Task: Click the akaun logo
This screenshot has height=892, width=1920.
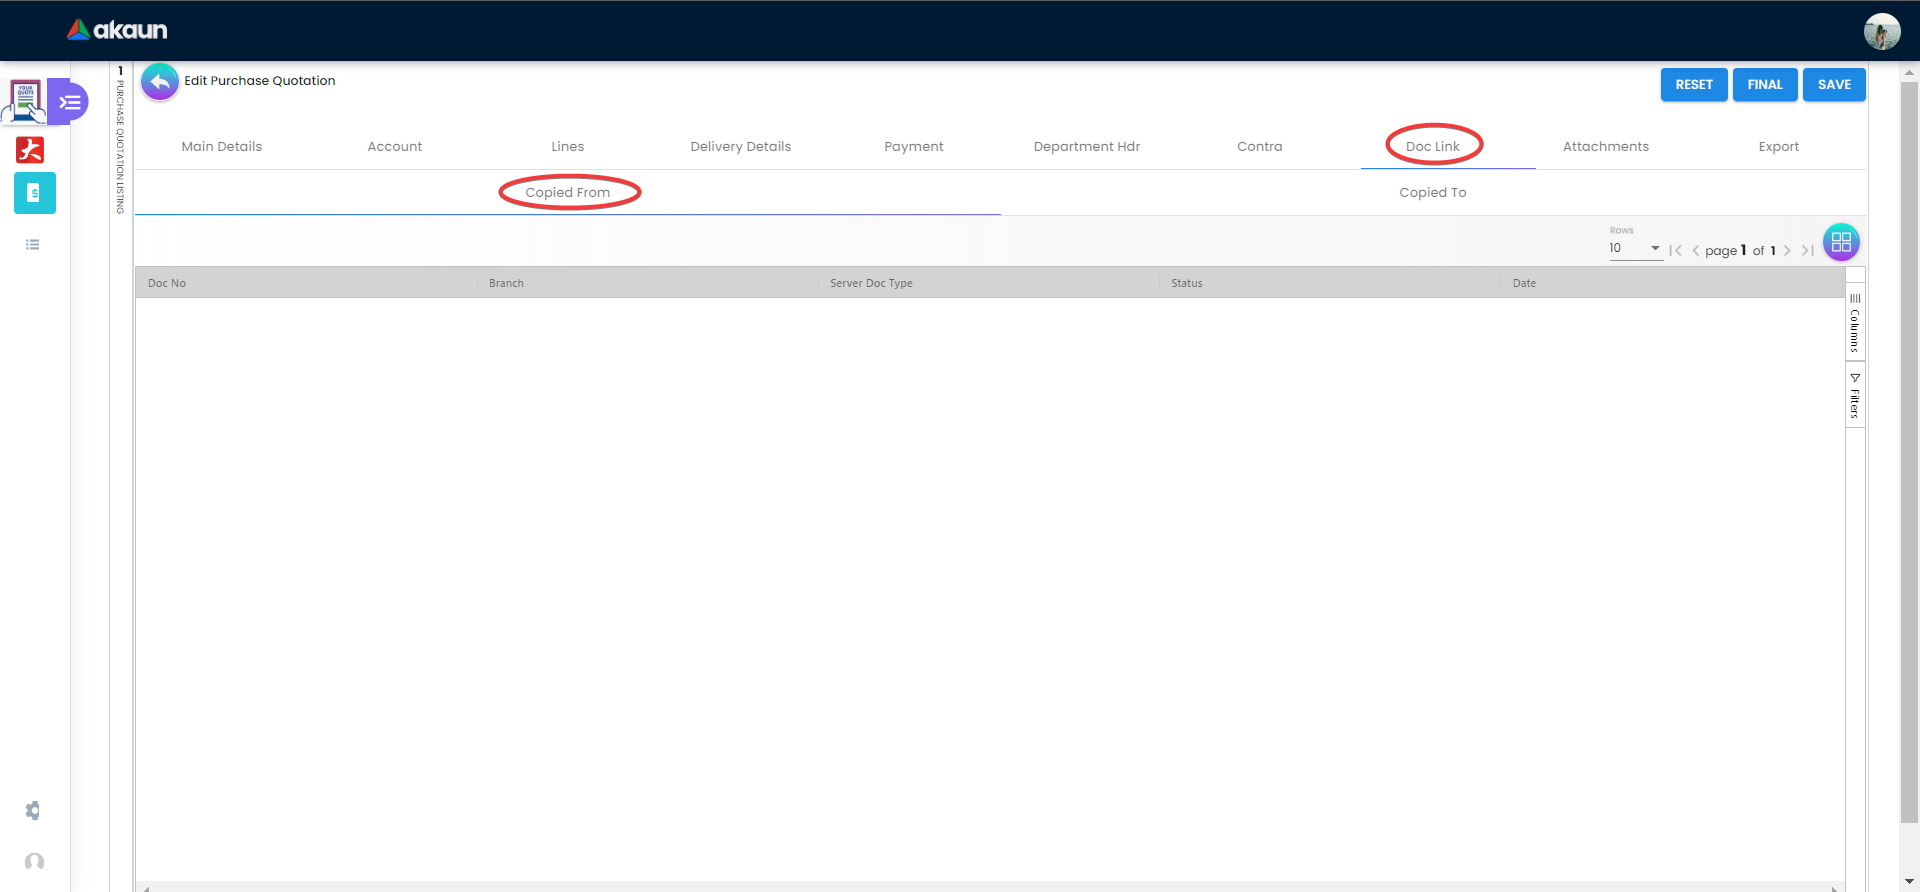Action: (x=117, y=30)
